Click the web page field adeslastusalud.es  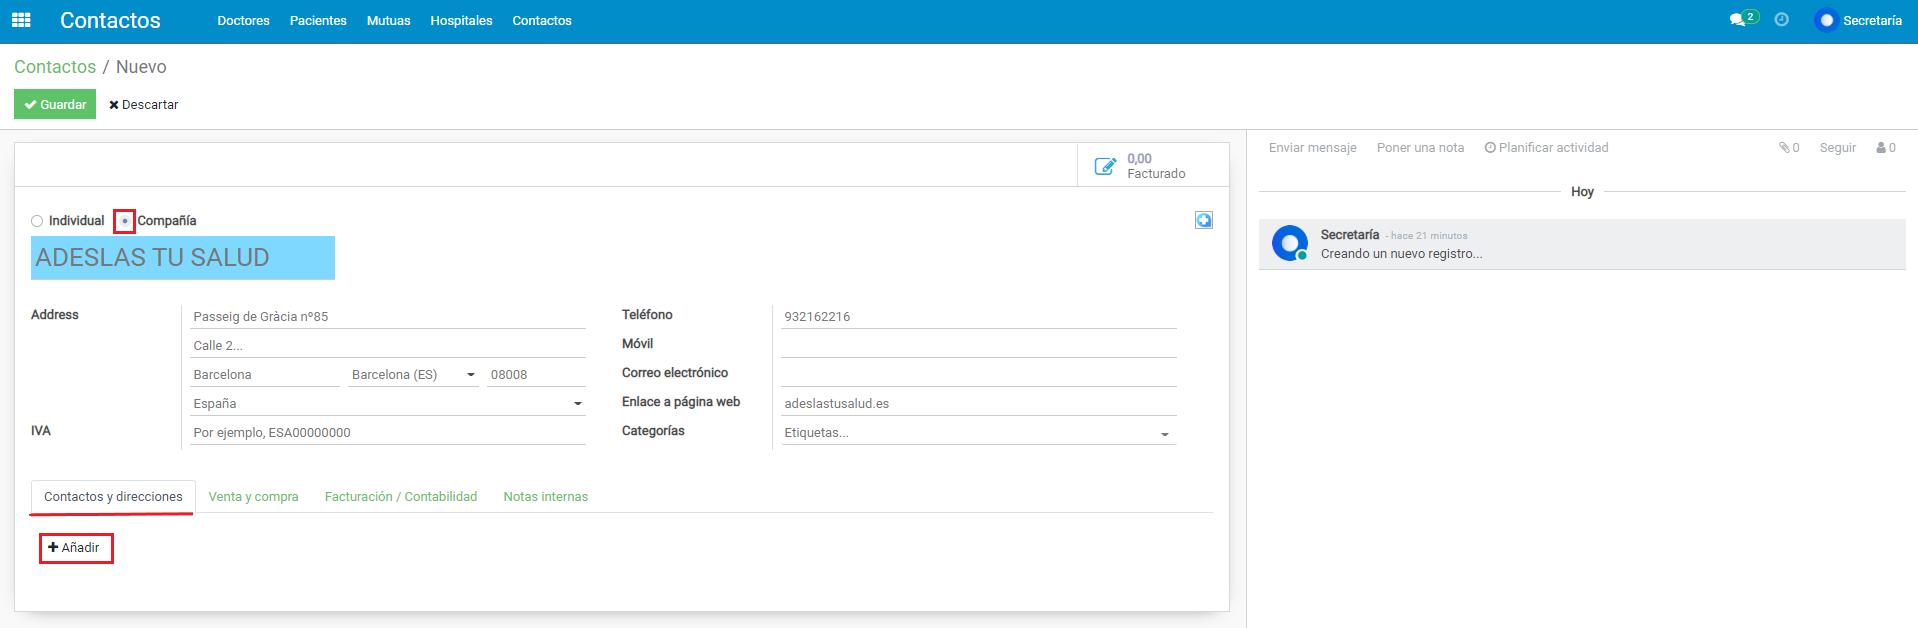pos(978,404)
